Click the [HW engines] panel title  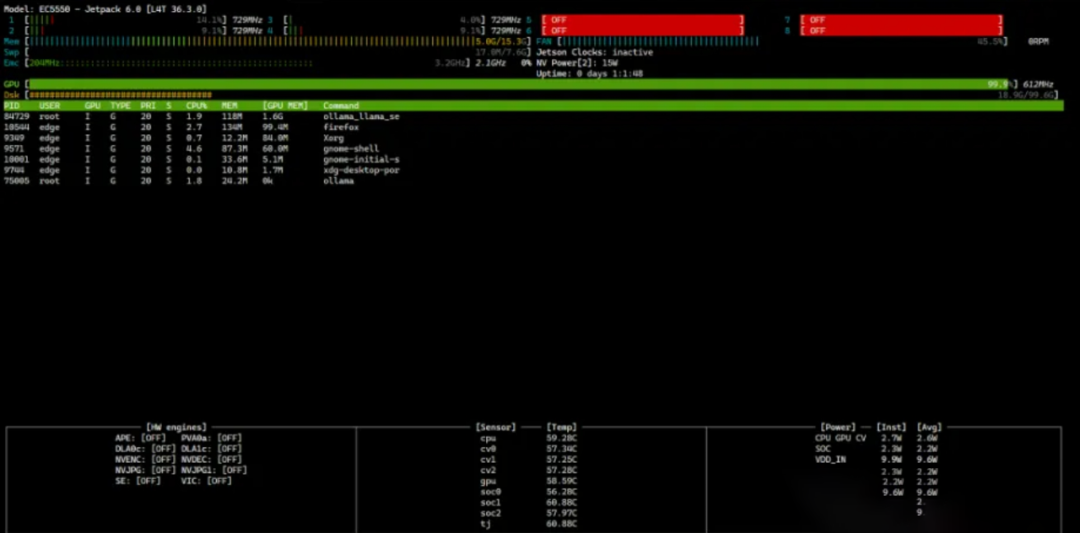pyautogui.click(x=176, y=428)
